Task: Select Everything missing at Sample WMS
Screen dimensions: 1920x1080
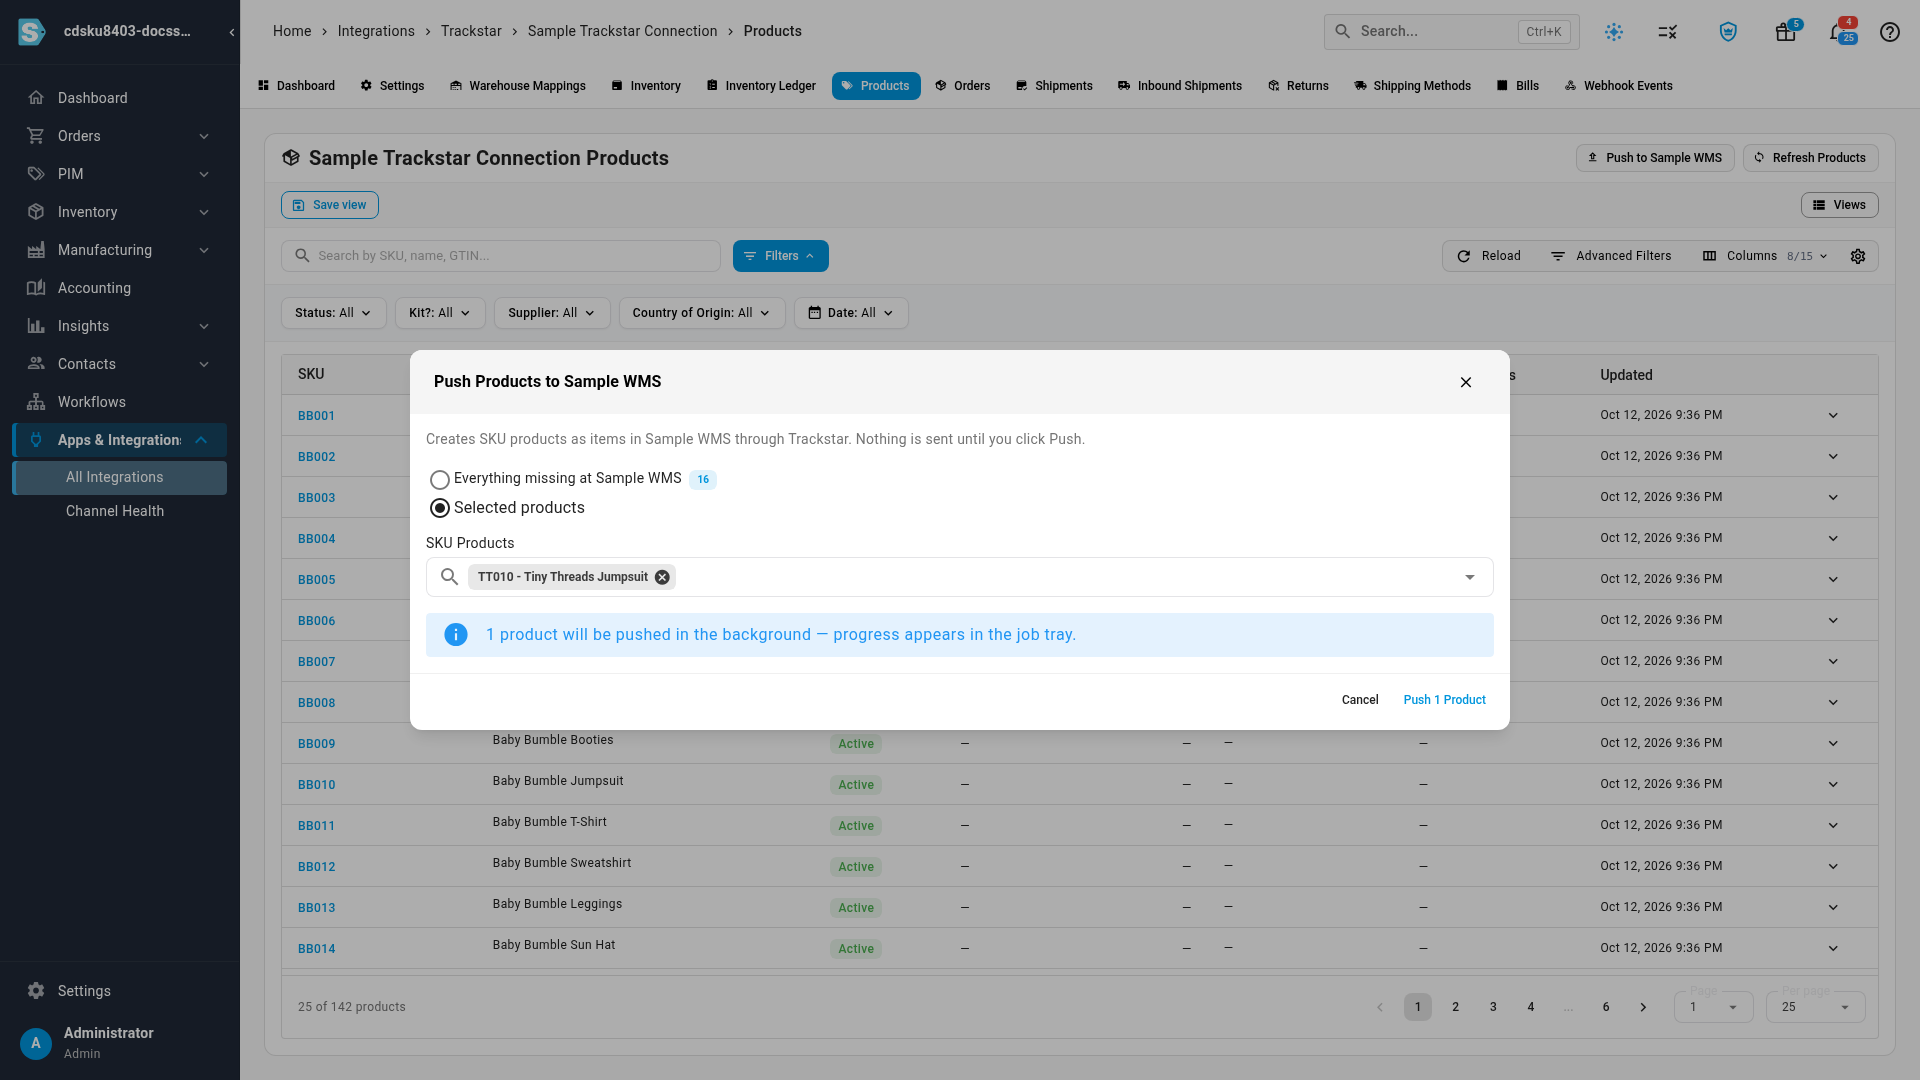Action: click(x=440, y=480)
